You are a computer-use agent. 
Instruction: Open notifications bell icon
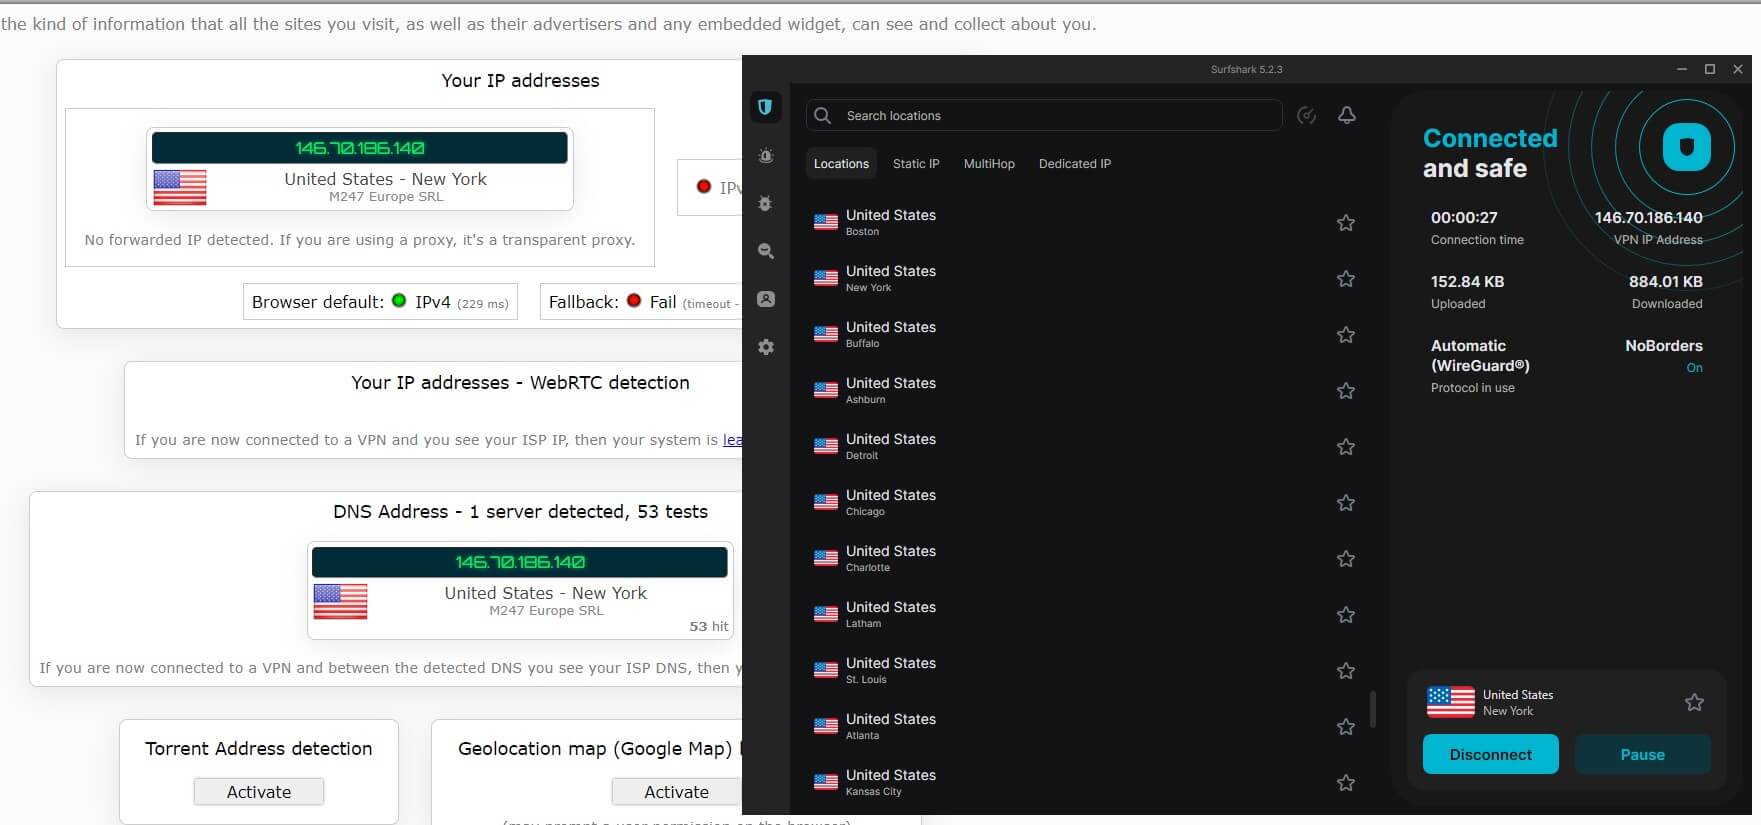pos(1347,115)
